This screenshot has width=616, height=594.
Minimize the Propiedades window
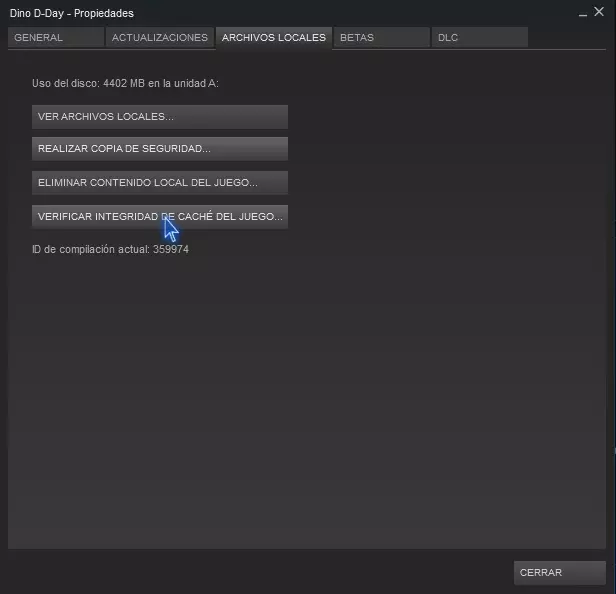[583, 13]
